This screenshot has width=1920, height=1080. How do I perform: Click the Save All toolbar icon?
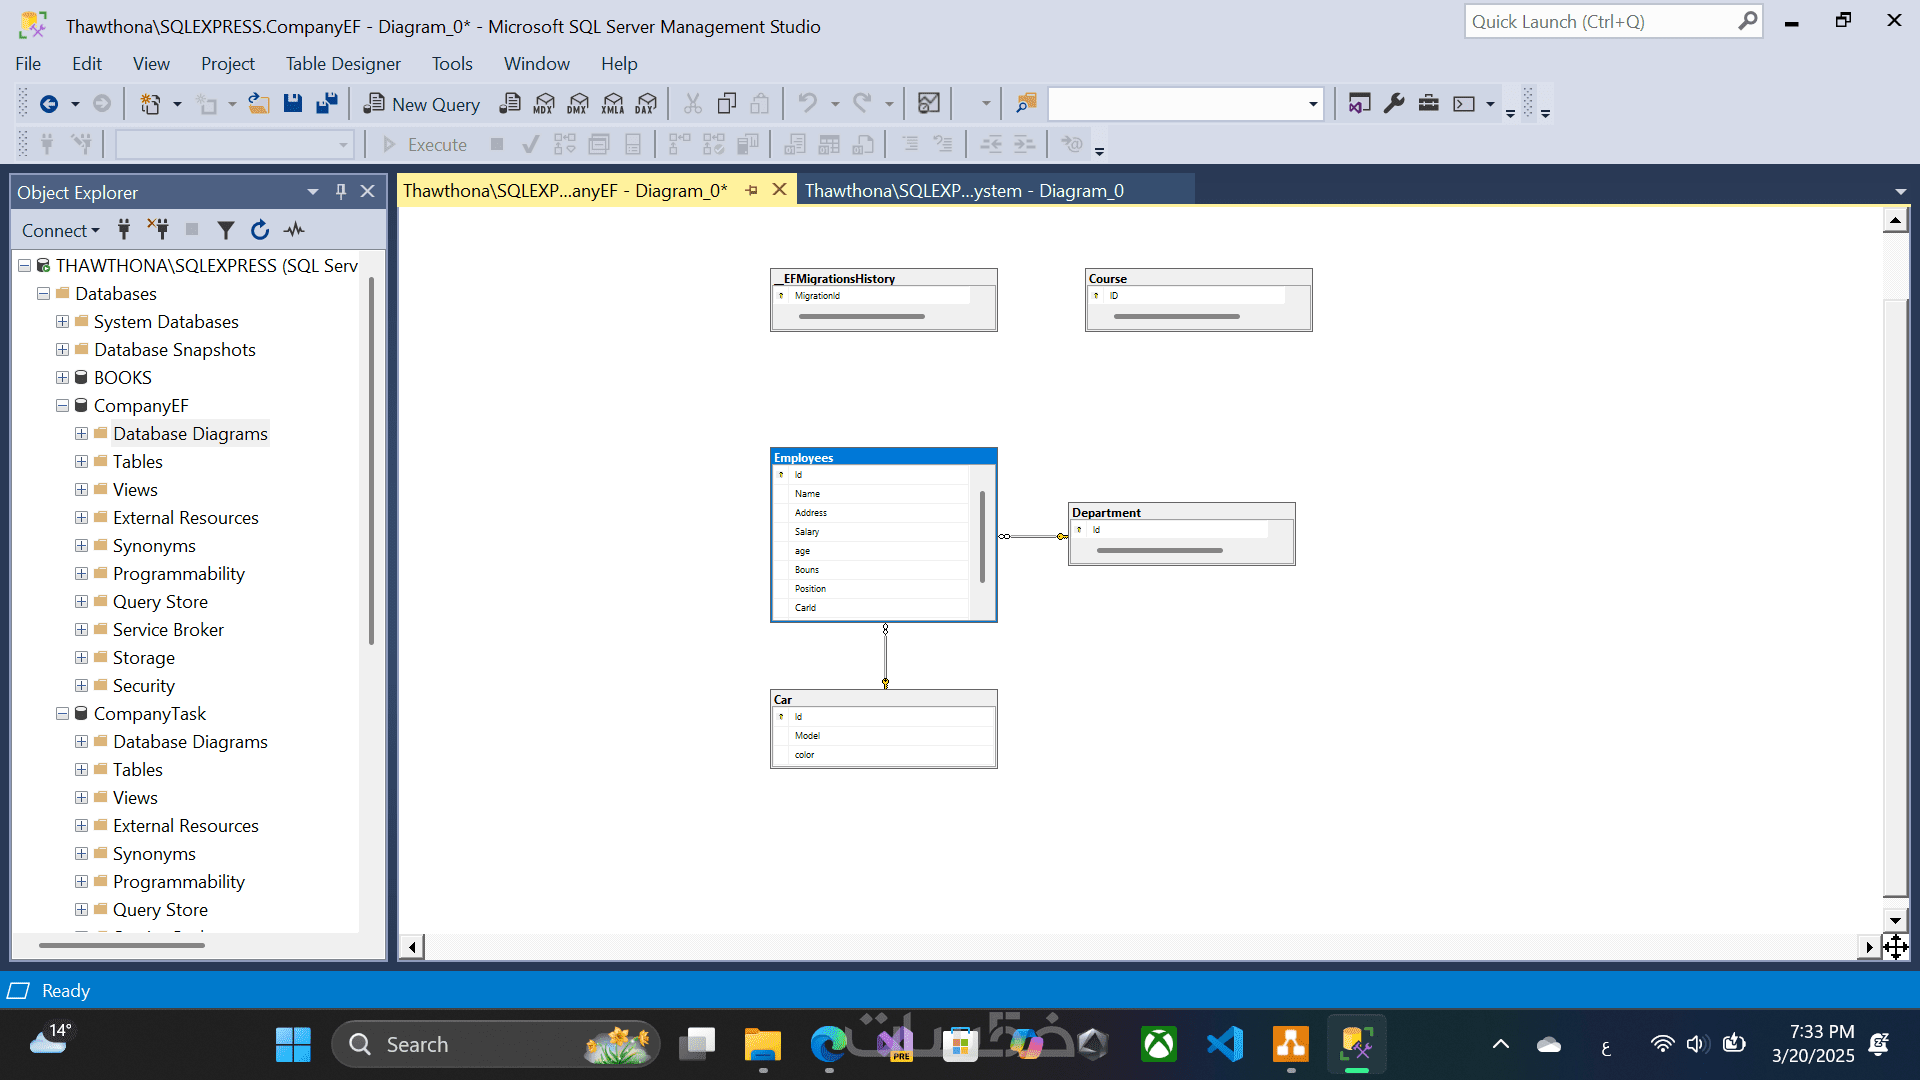point(326,104)
